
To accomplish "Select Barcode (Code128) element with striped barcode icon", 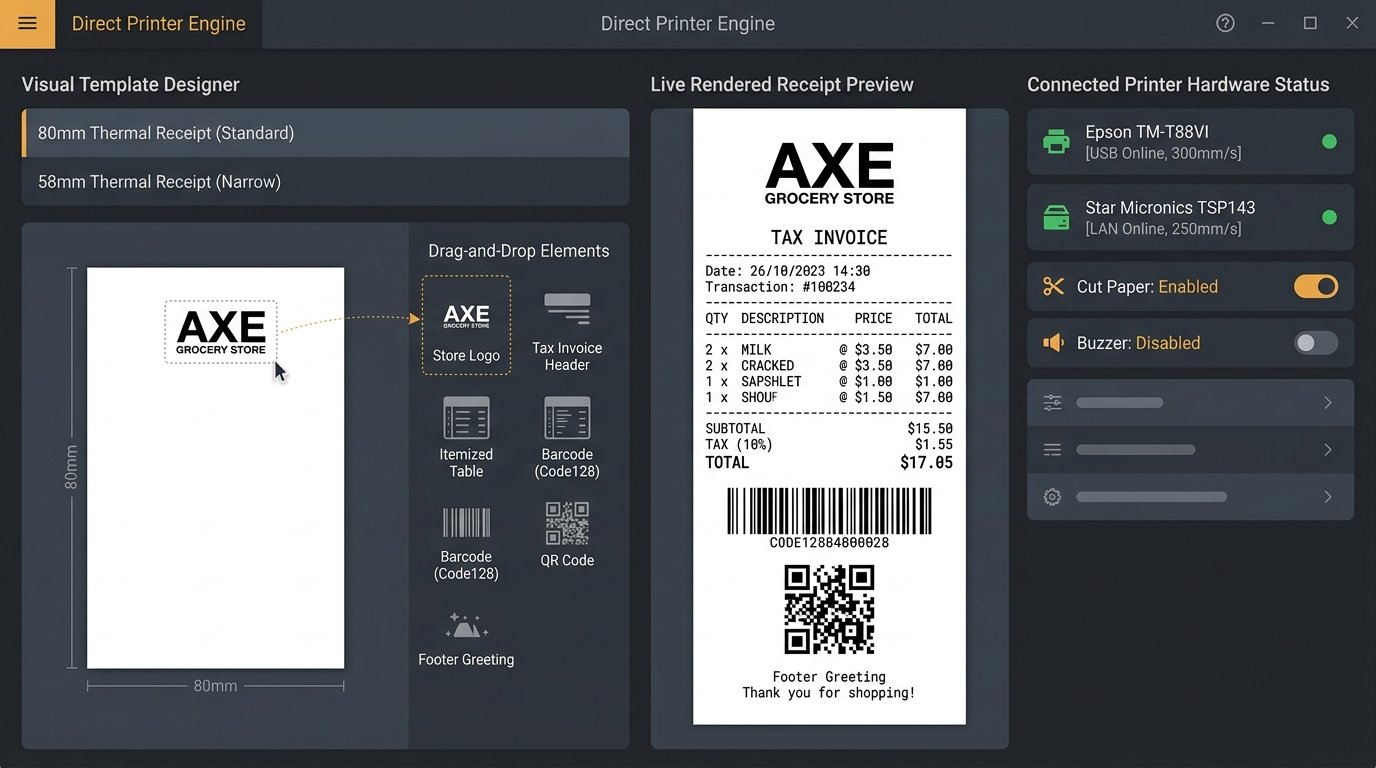I will (x=466, y=544).
